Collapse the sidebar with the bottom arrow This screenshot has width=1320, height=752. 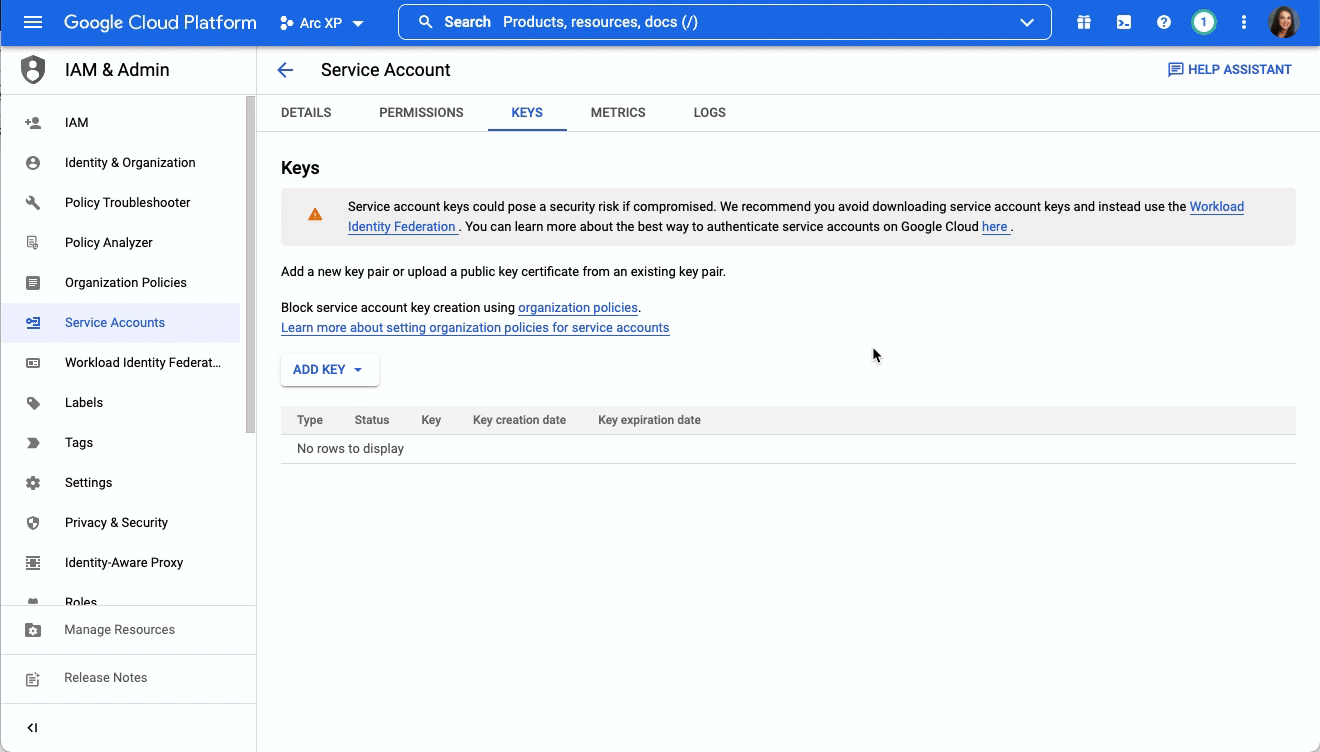(32, 728)
